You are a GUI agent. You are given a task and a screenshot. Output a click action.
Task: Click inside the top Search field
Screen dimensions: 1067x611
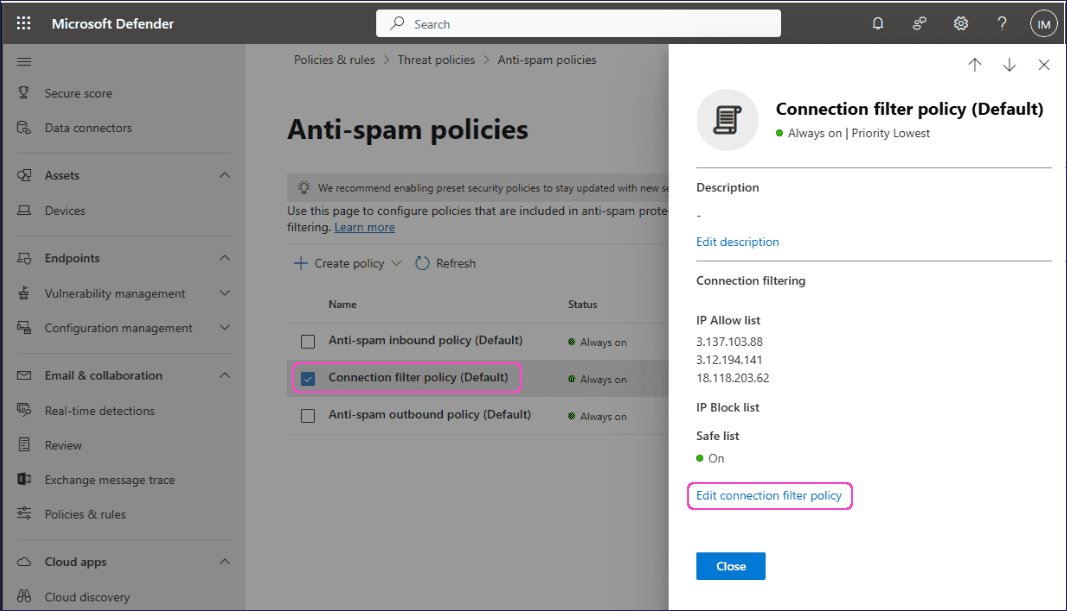578,23
